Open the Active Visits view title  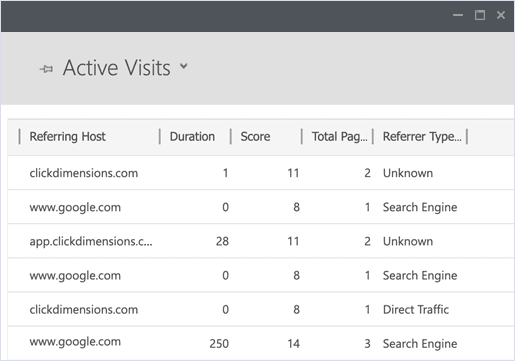coord(117,68)
